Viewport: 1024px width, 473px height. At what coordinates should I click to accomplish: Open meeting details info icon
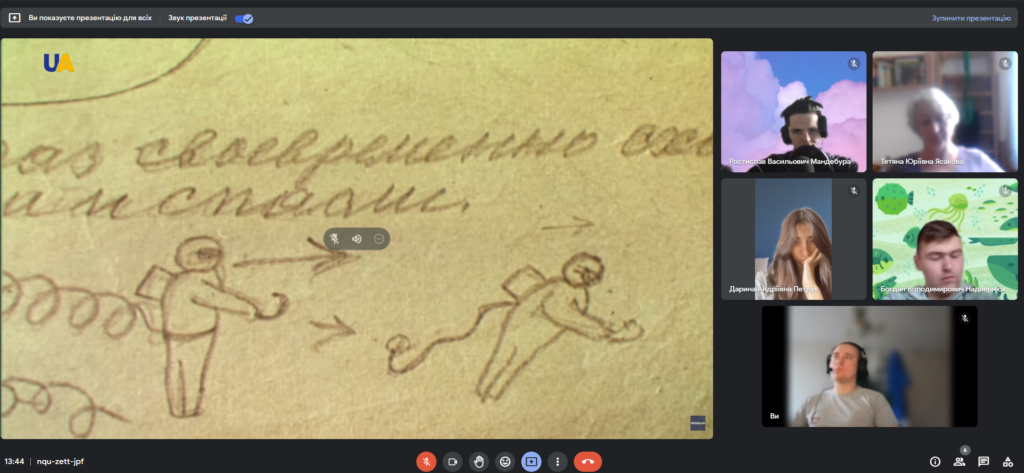click(935, 461)
